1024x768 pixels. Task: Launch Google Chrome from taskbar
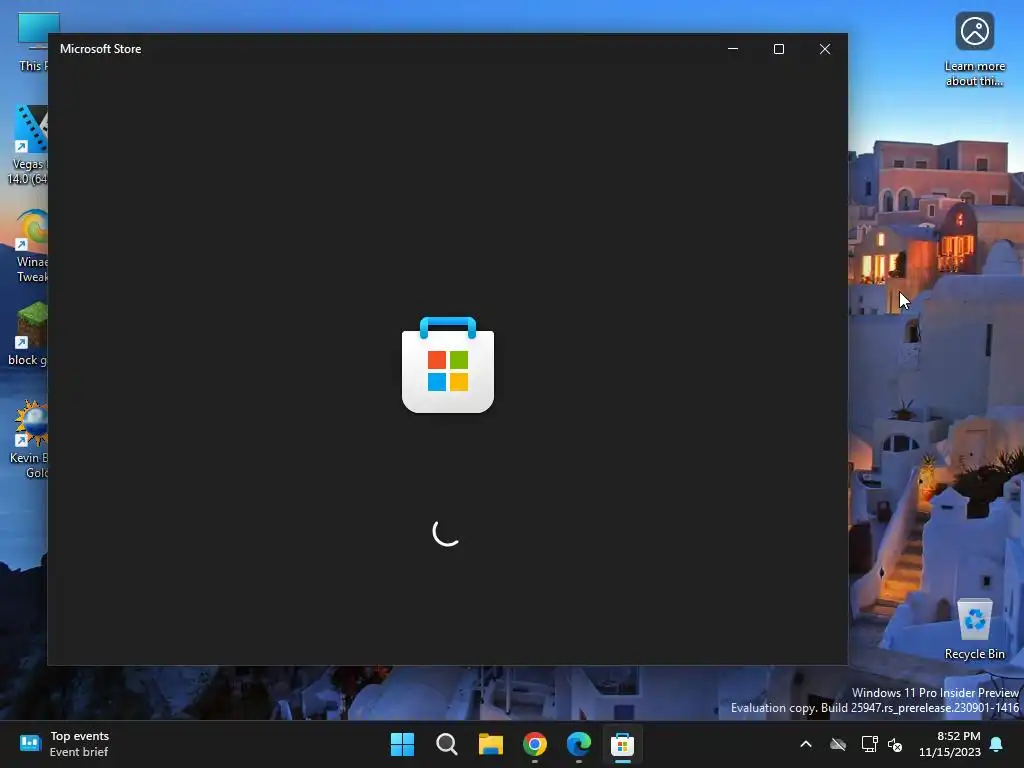535,744
